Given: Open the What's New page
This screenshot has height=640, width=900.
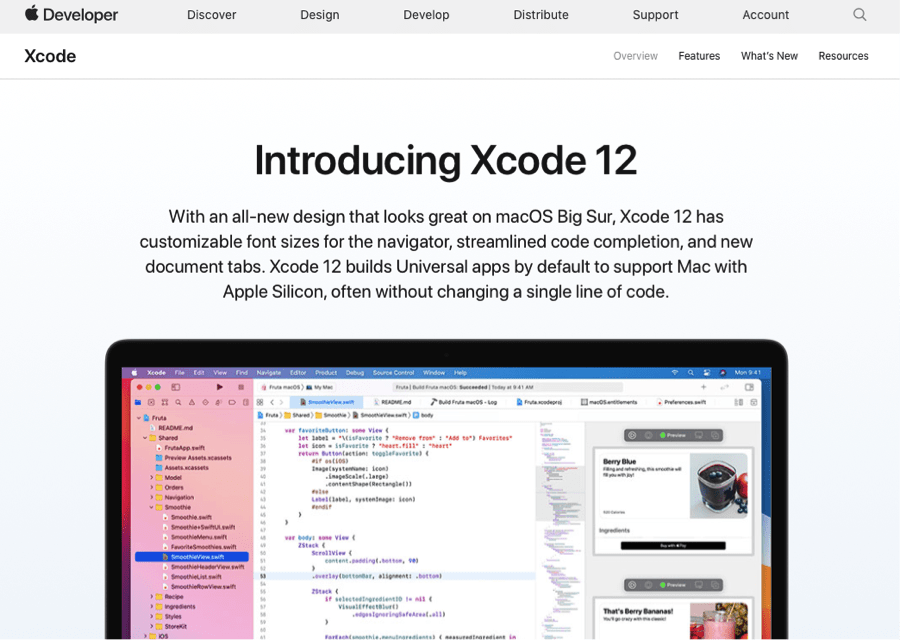Looking at the screenshot, I should (769, 56).
